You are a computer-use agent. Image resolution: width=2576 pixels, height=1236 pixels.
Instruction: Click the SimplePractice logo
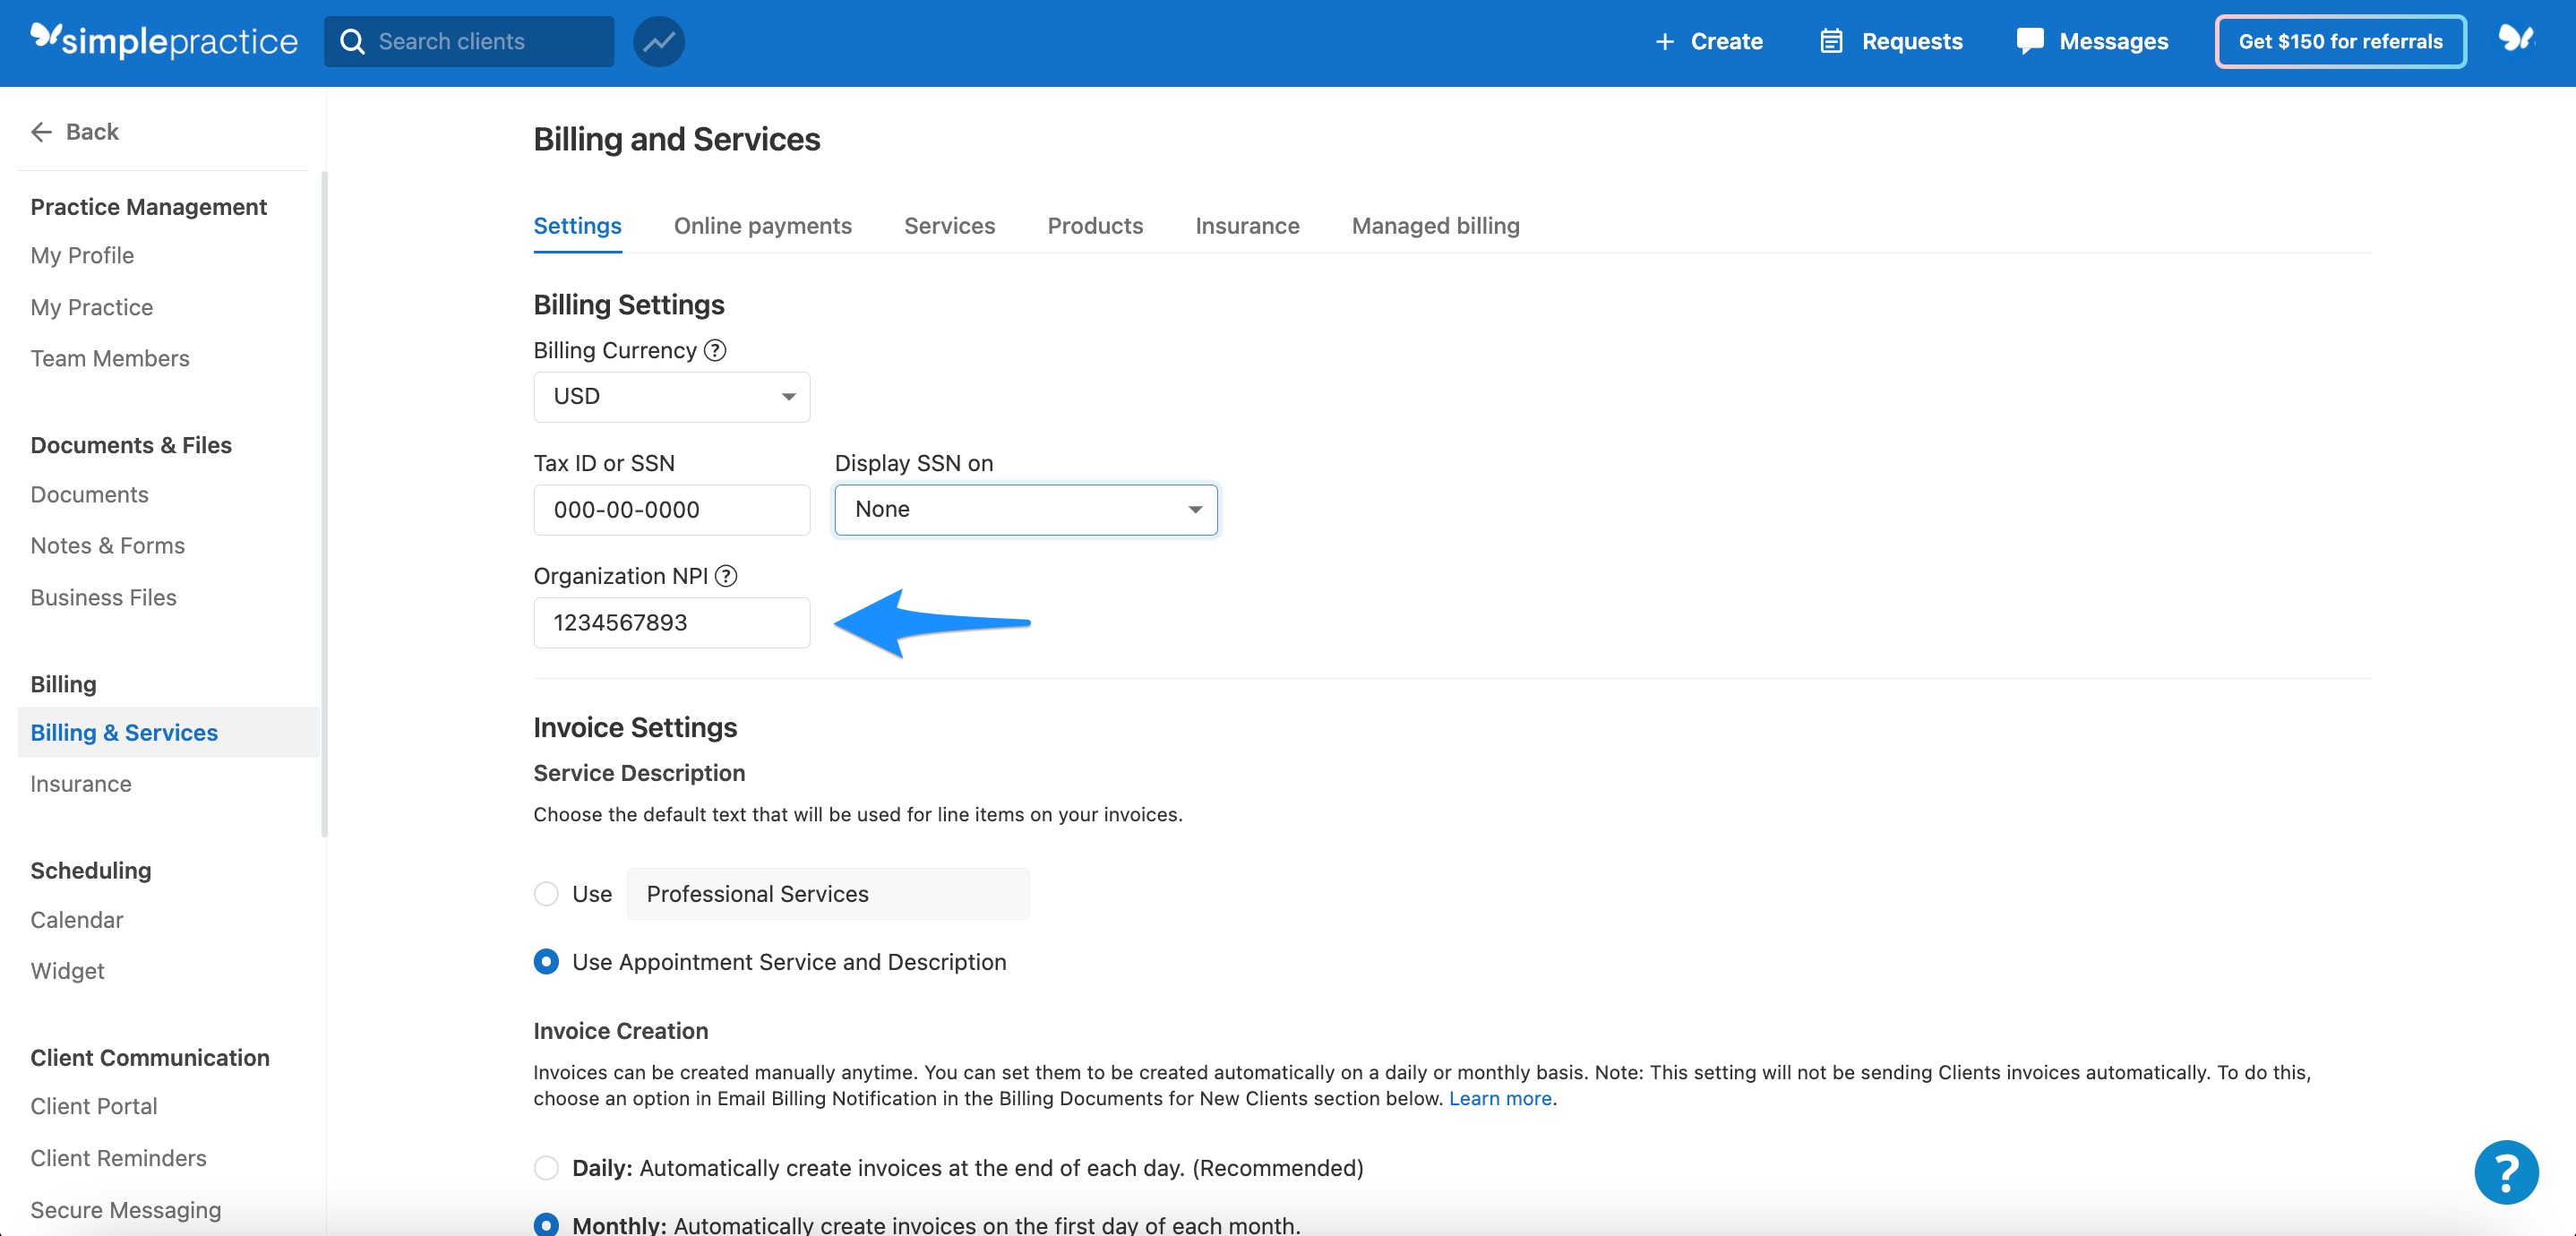click(x=163, y=41)
